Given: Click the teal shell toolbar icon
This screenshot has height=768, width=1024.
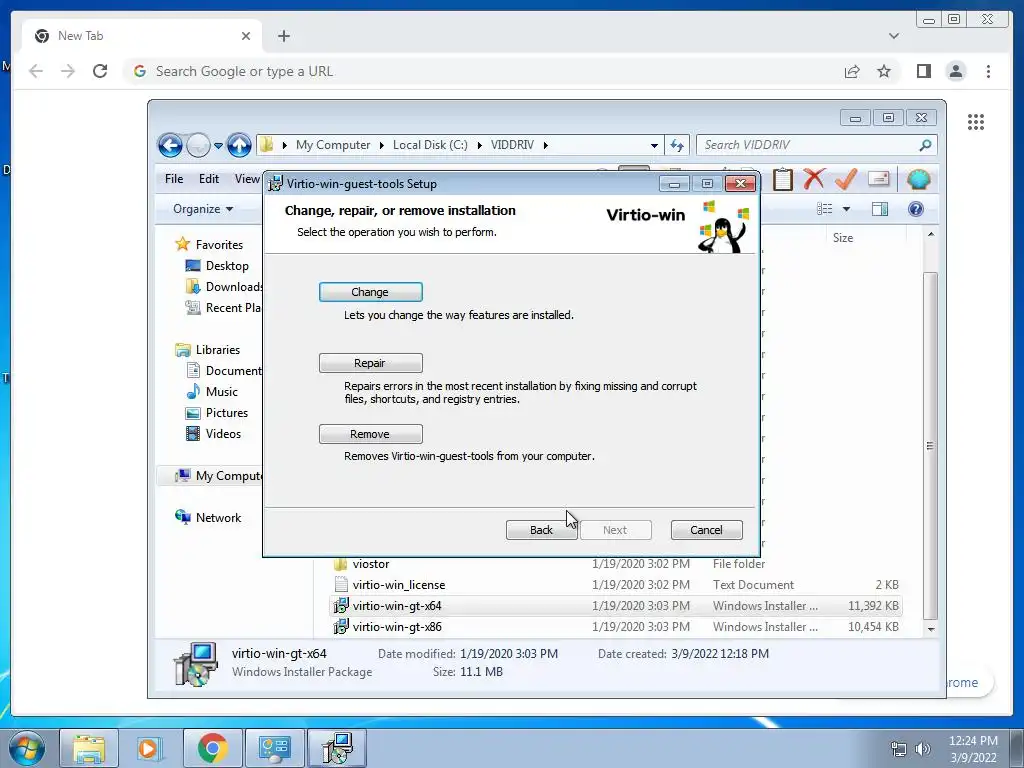Looking at the screenshot, I should (x=918, y=179).
